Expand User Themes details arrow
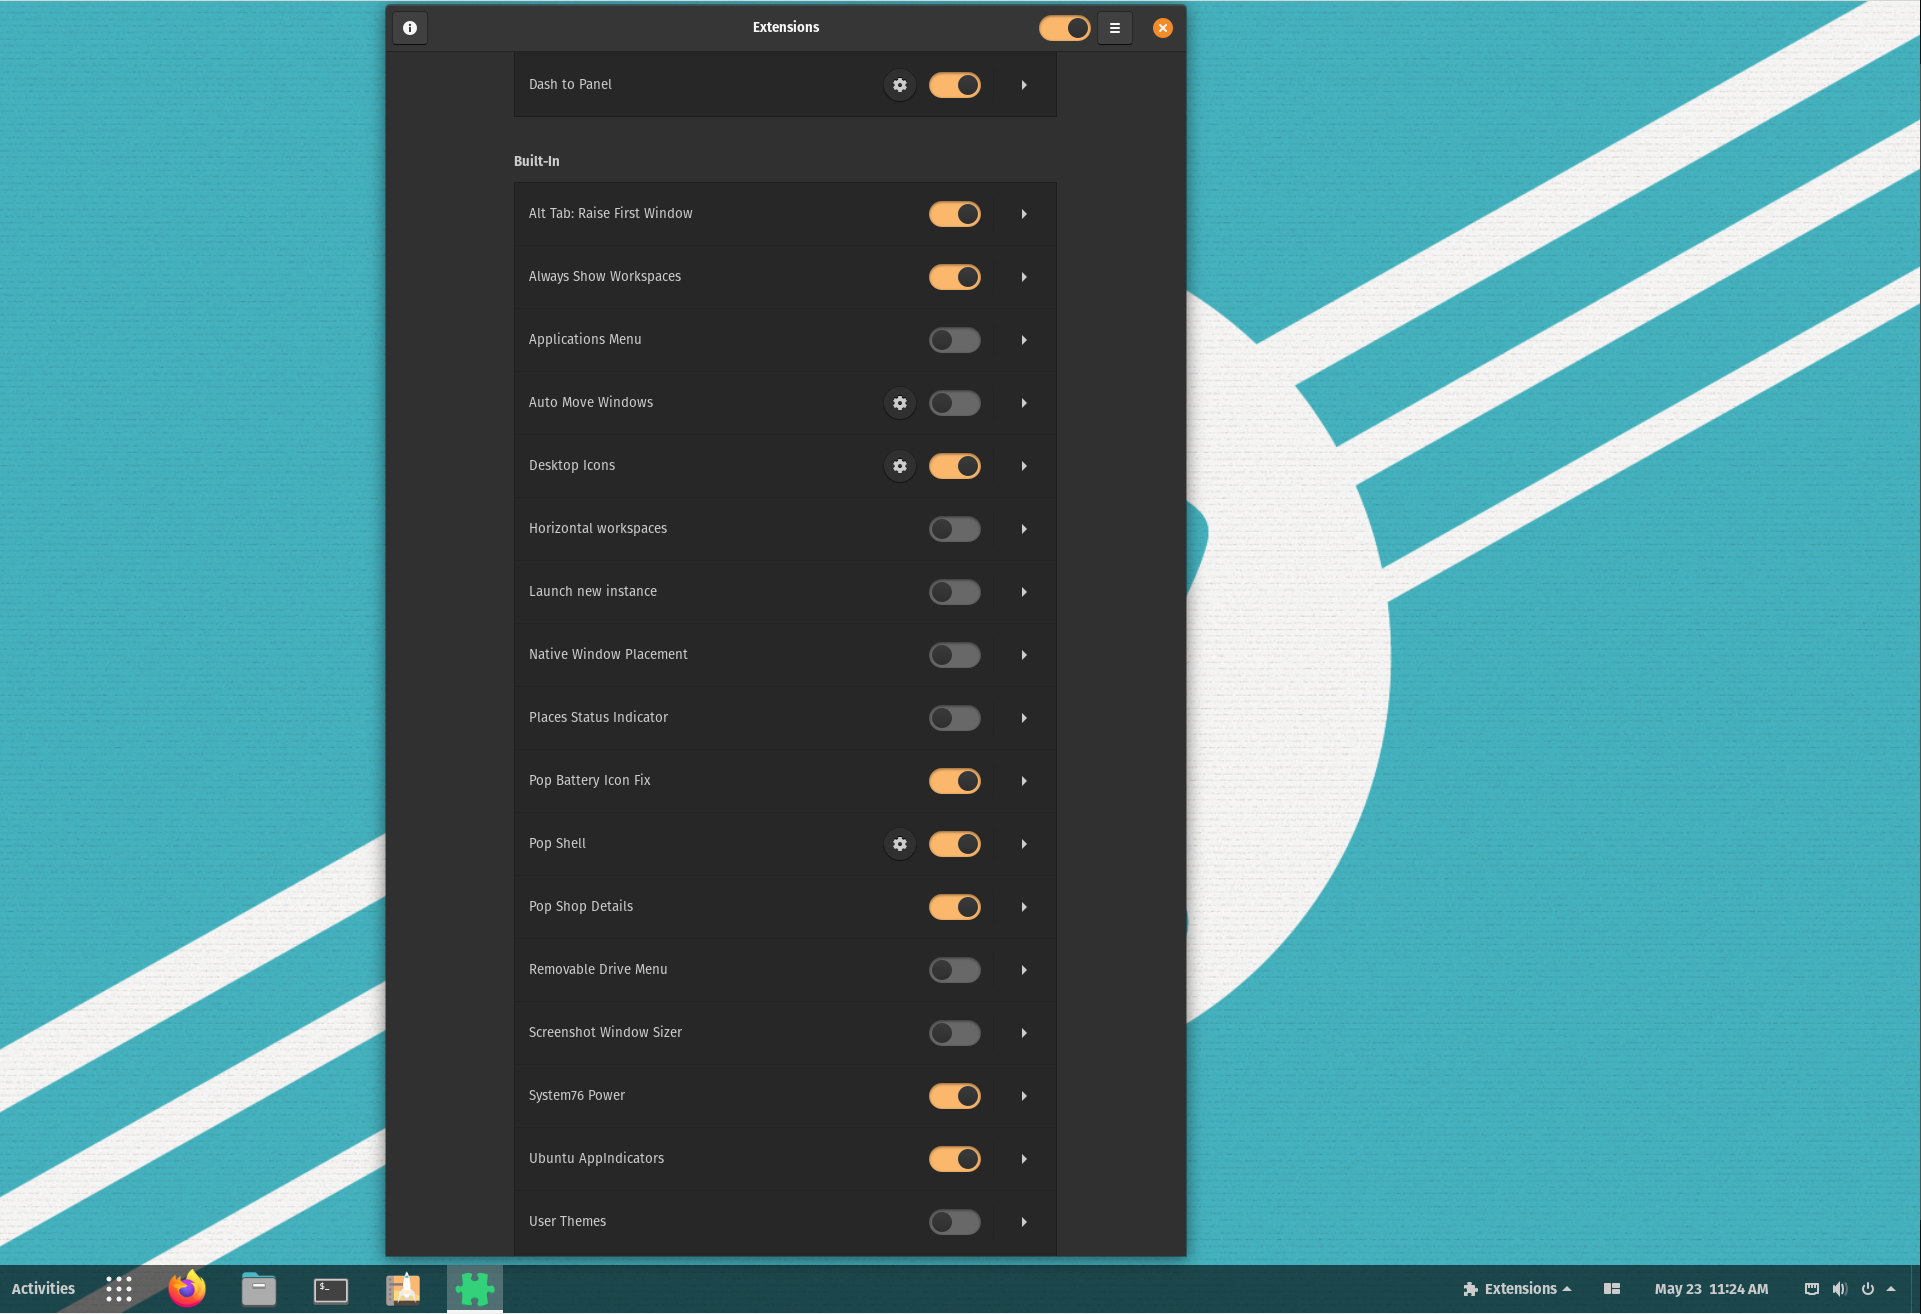1921x1314 pixels. [x=1024, y=1222]
